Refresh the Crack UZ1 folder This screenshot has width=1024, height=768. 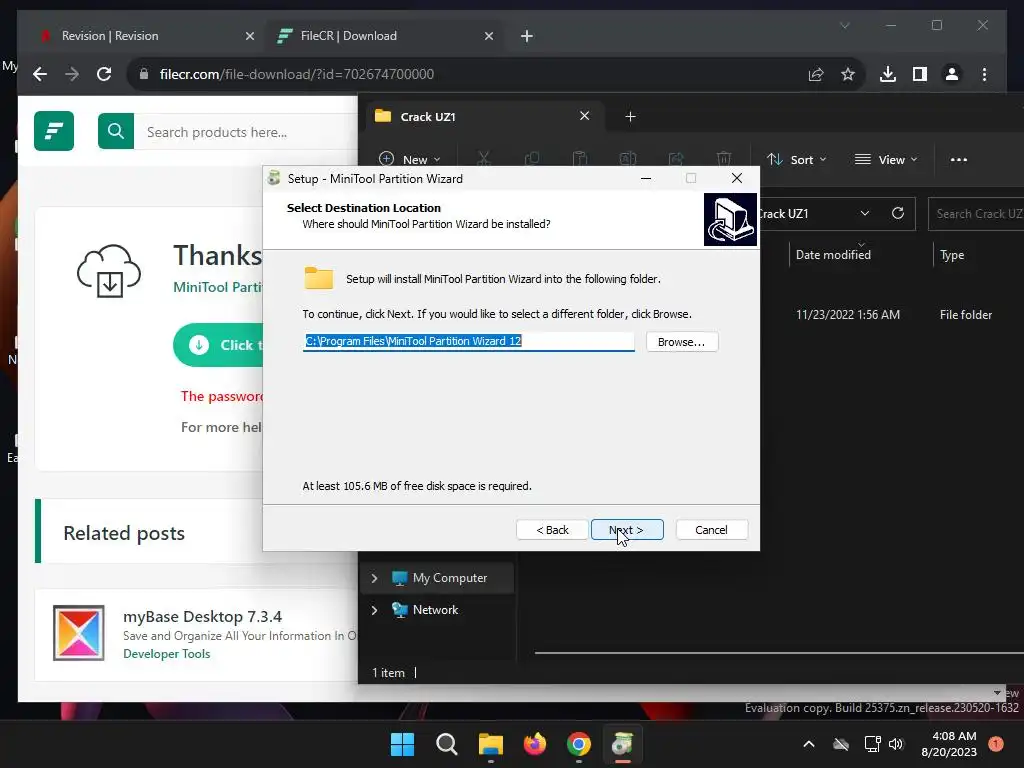click(898, 214)
